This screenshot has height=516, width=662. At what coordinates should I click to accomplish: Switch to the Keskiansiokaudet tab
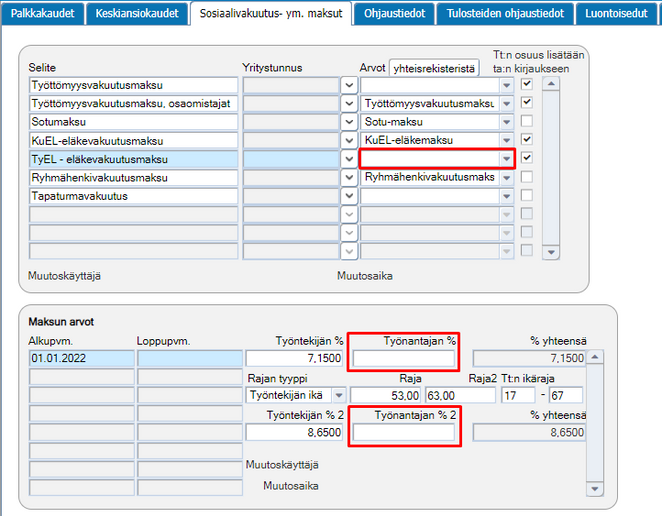tap(137, 14)
